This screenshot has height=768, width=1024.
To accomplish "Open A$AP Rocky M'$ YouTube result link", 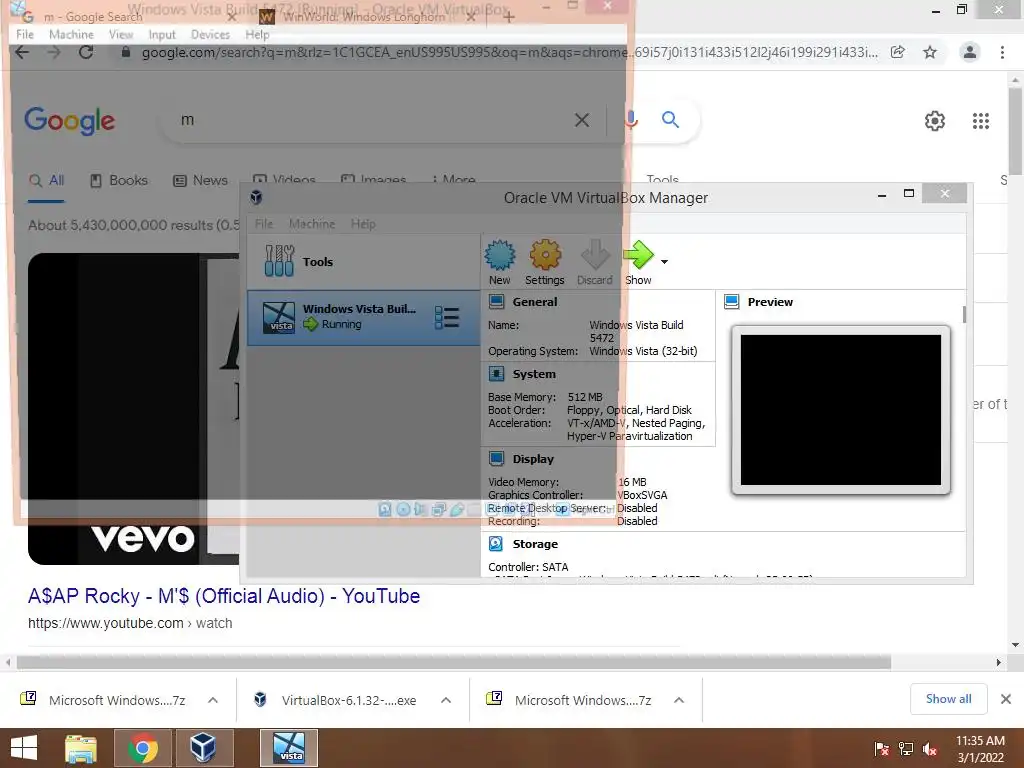I will pyautogui.click(x=224, y=596).
